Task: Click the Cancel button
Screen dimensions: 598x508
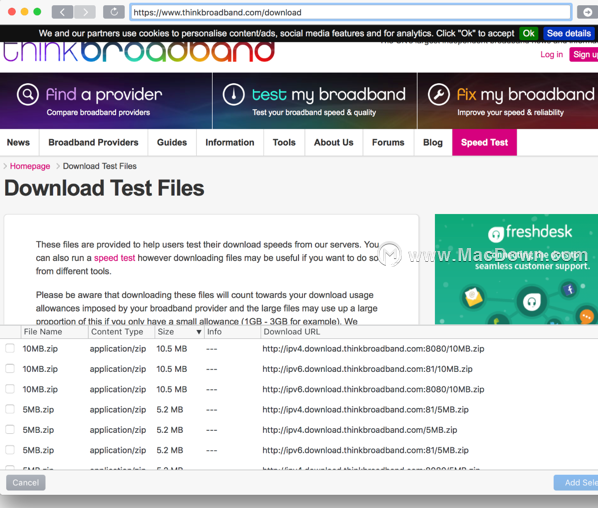Action: click(x=26, y=482)
